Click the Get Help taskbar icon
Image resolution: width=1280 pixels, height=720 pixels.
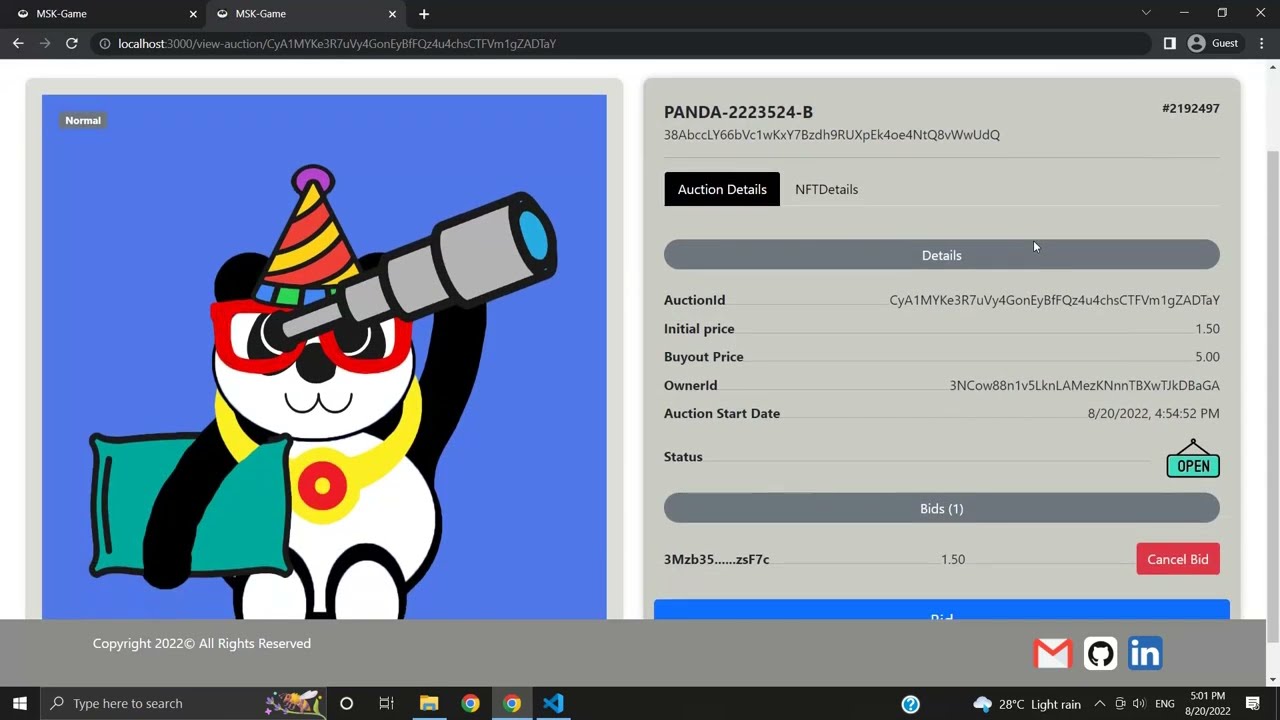910,704
